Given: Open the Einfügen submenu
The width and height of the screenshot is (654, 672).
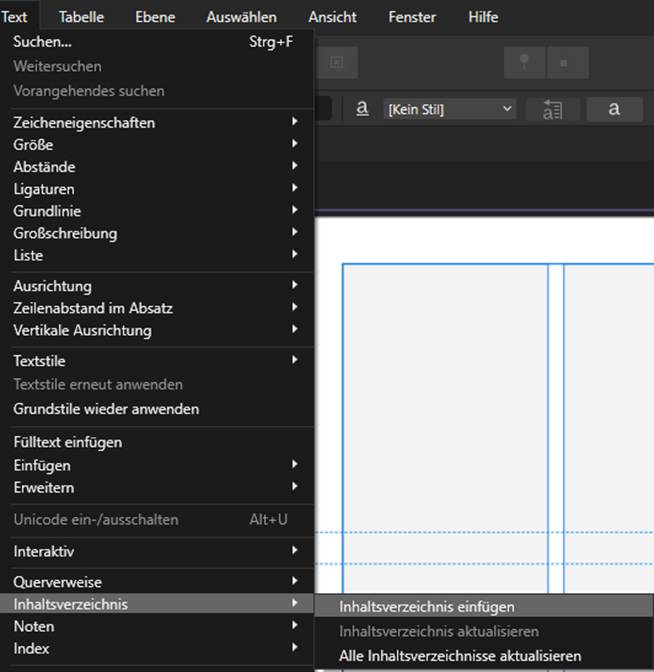Looking at the screenshot, I should point(157,465).
